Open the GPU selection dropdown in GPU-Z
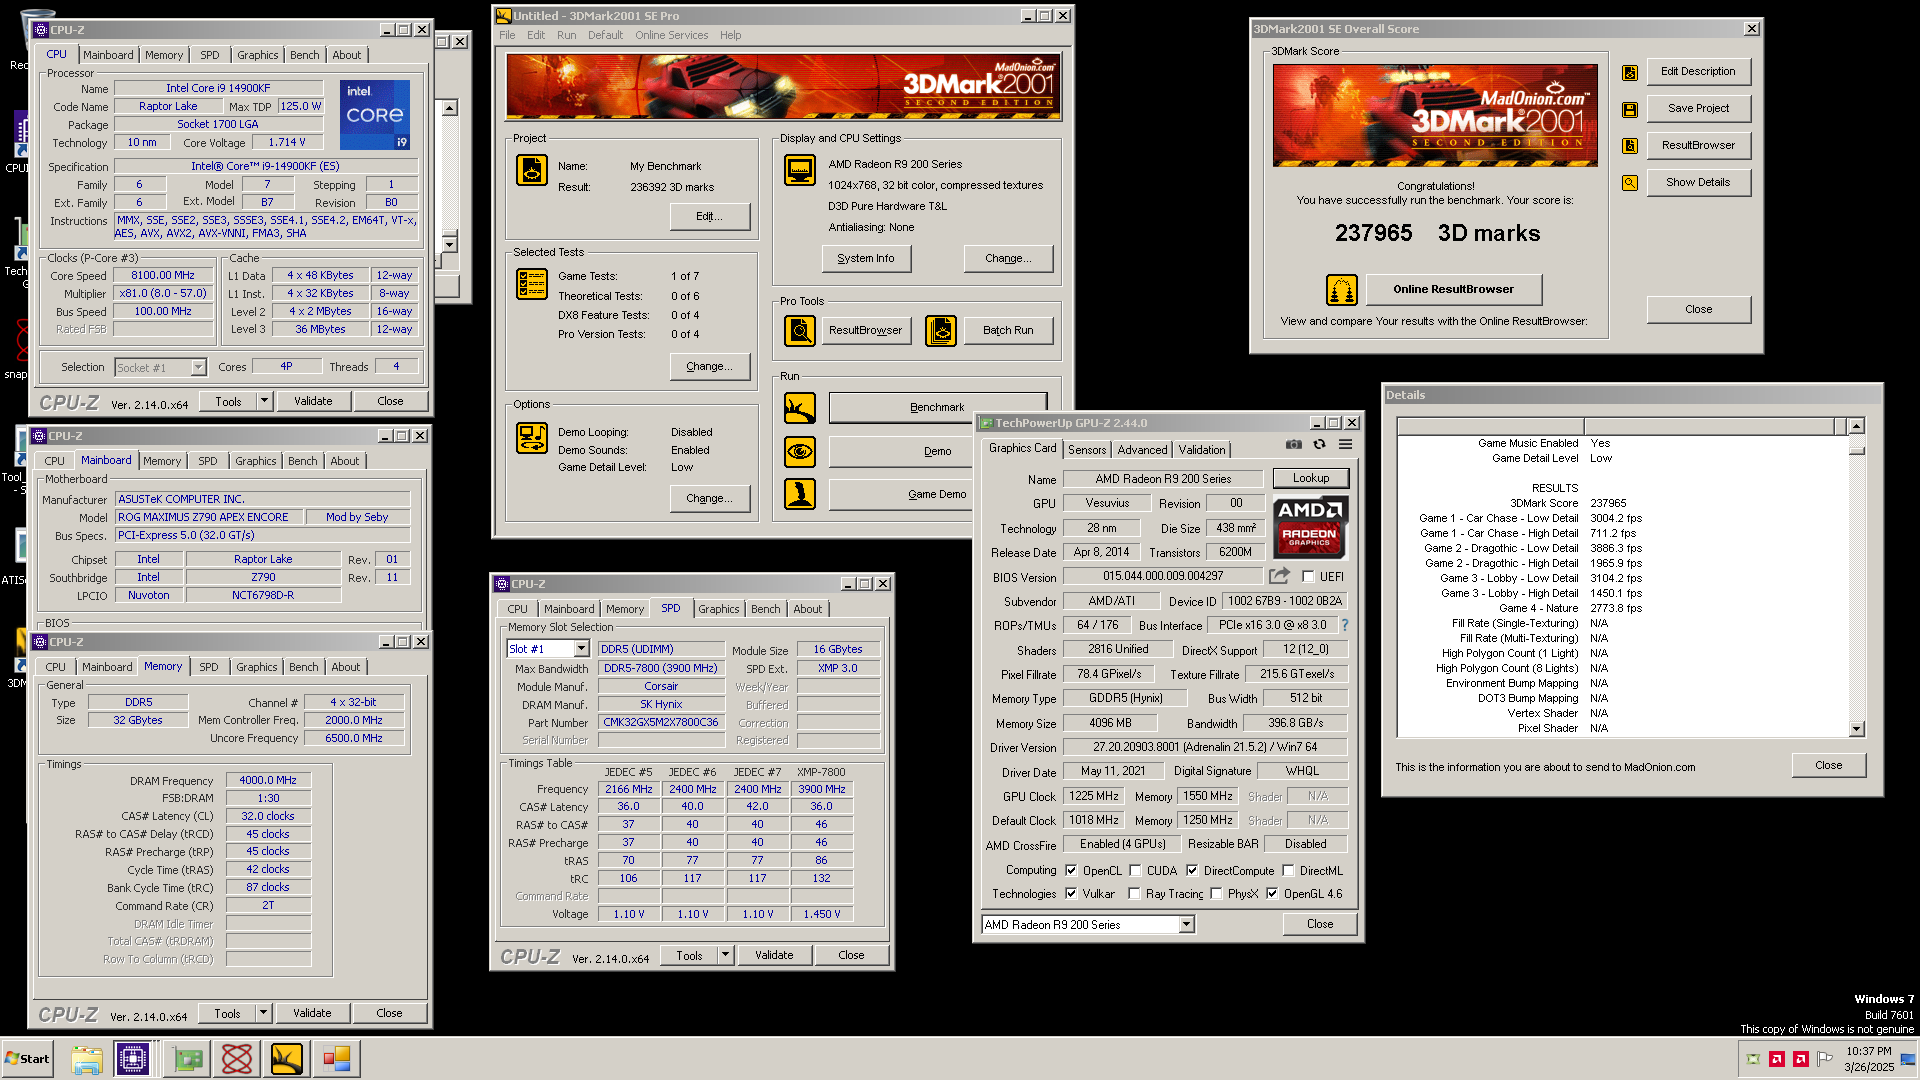 point(1186,925)
